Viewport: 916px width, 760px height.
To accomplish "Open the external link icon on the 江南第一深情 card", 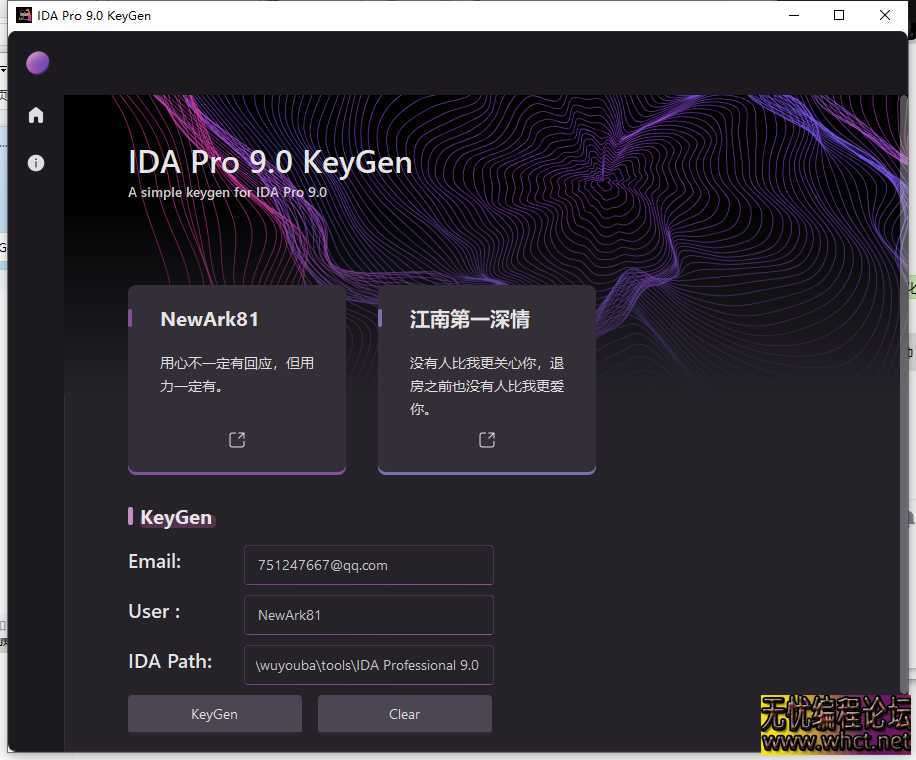I will coord(487,439).
